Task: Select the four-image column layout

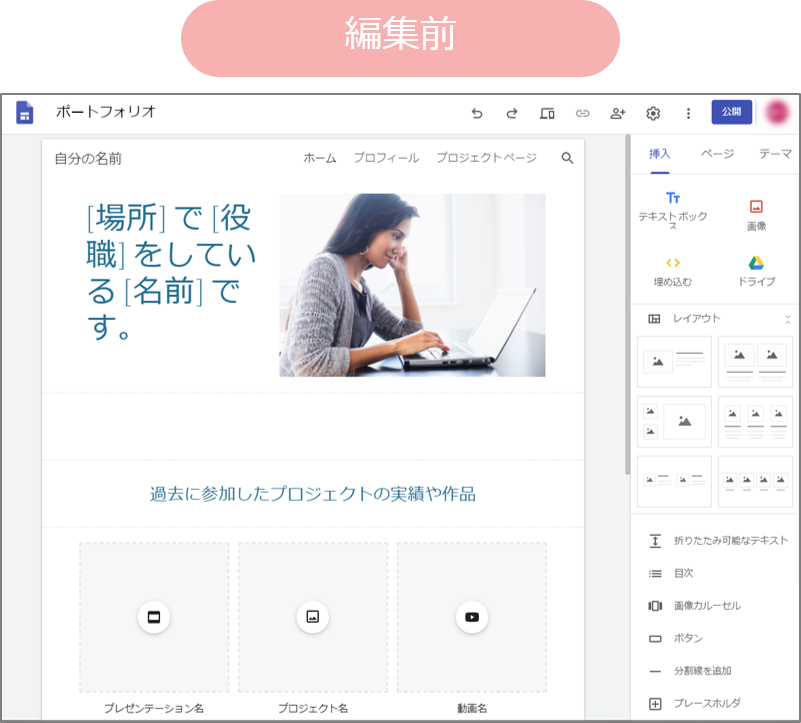Action: (x=755, y=481)
